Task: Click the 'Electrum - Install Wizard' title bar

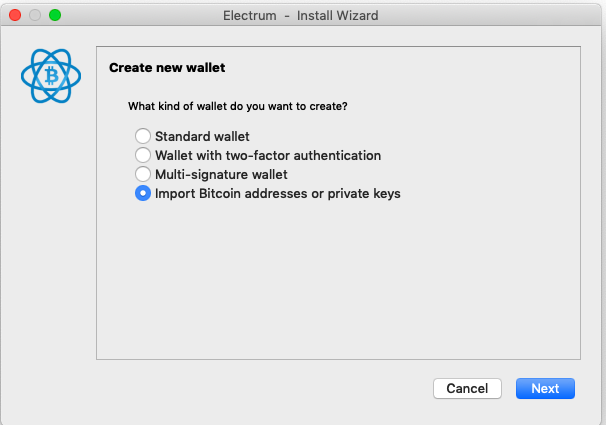Action: (301, 15)
